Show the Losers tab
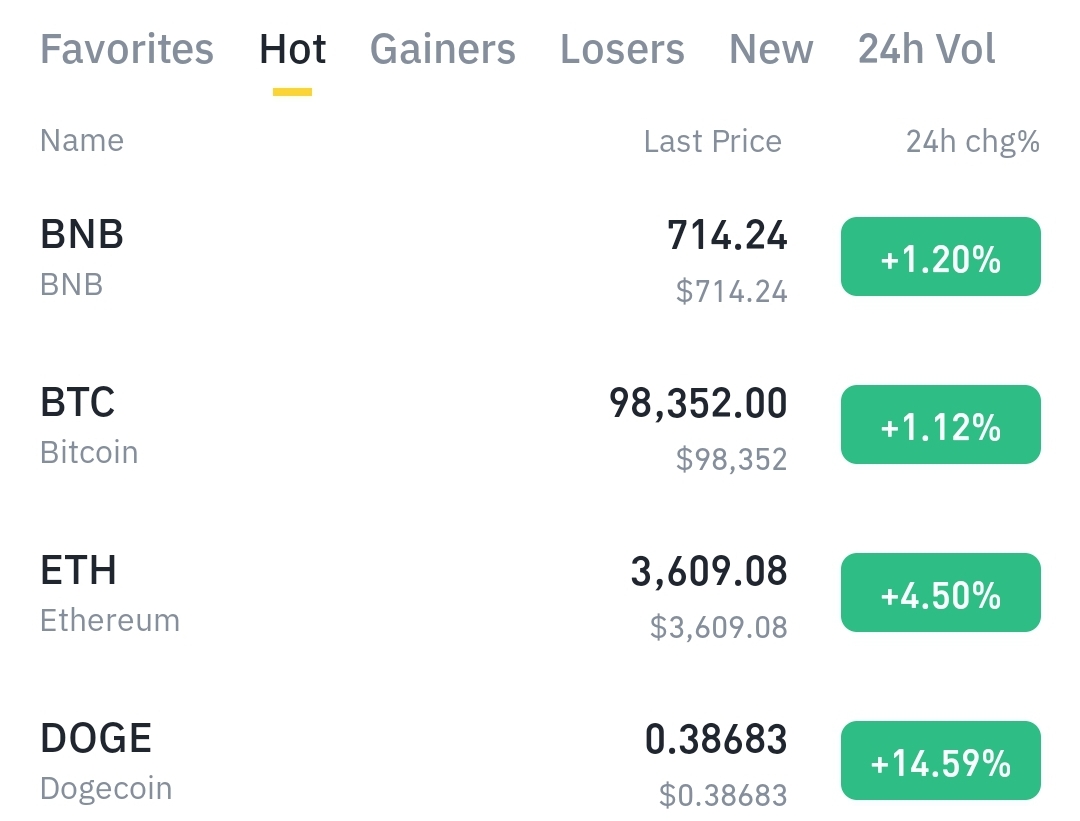This screenshot has height=821, width=1080. pyautogui.click(x=622, y=49)
